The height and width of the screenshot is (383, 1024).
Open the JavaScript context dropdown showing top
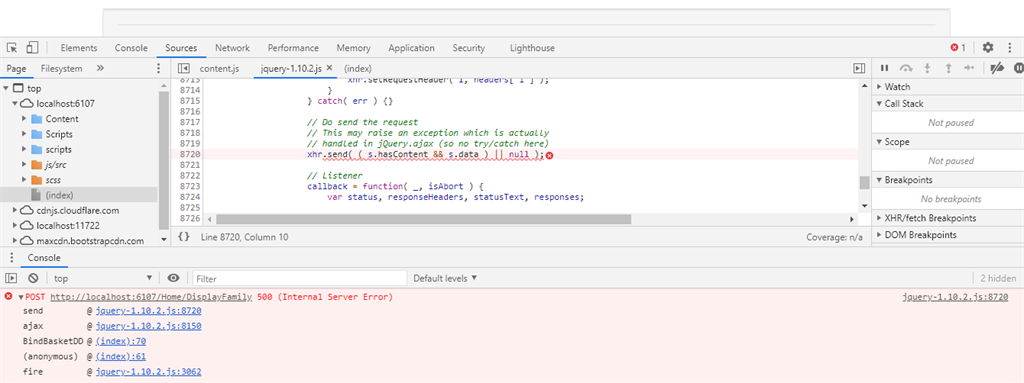tap(103, 278)
